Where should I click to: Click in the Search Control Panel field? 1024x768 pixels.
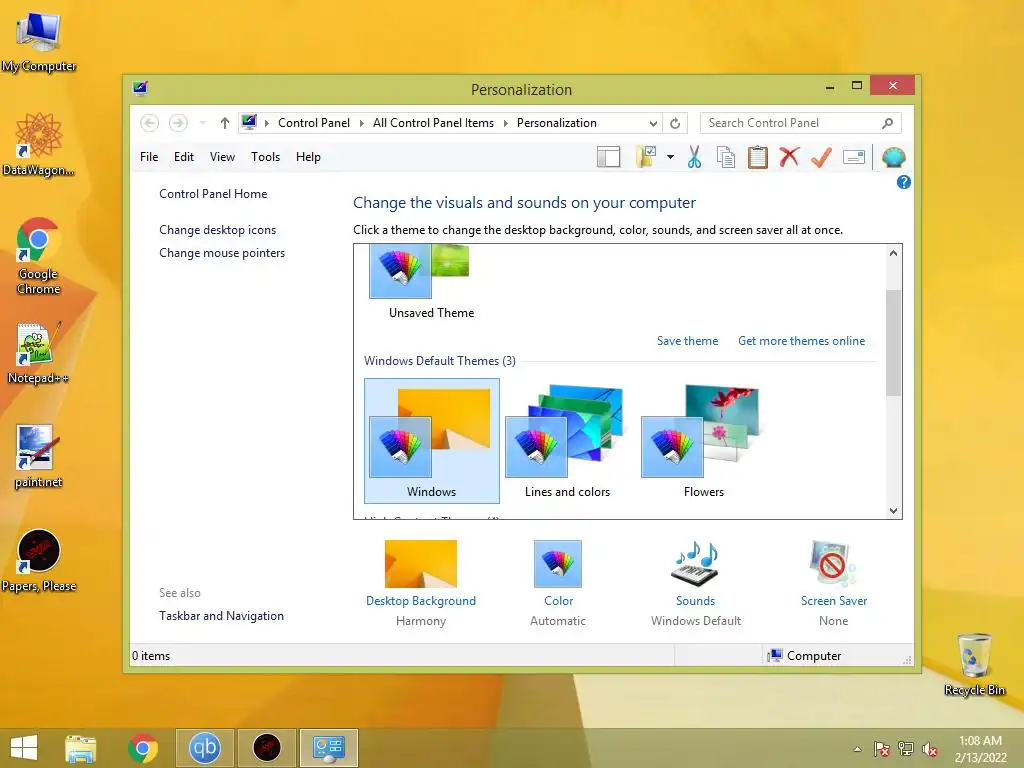[801, 123]
